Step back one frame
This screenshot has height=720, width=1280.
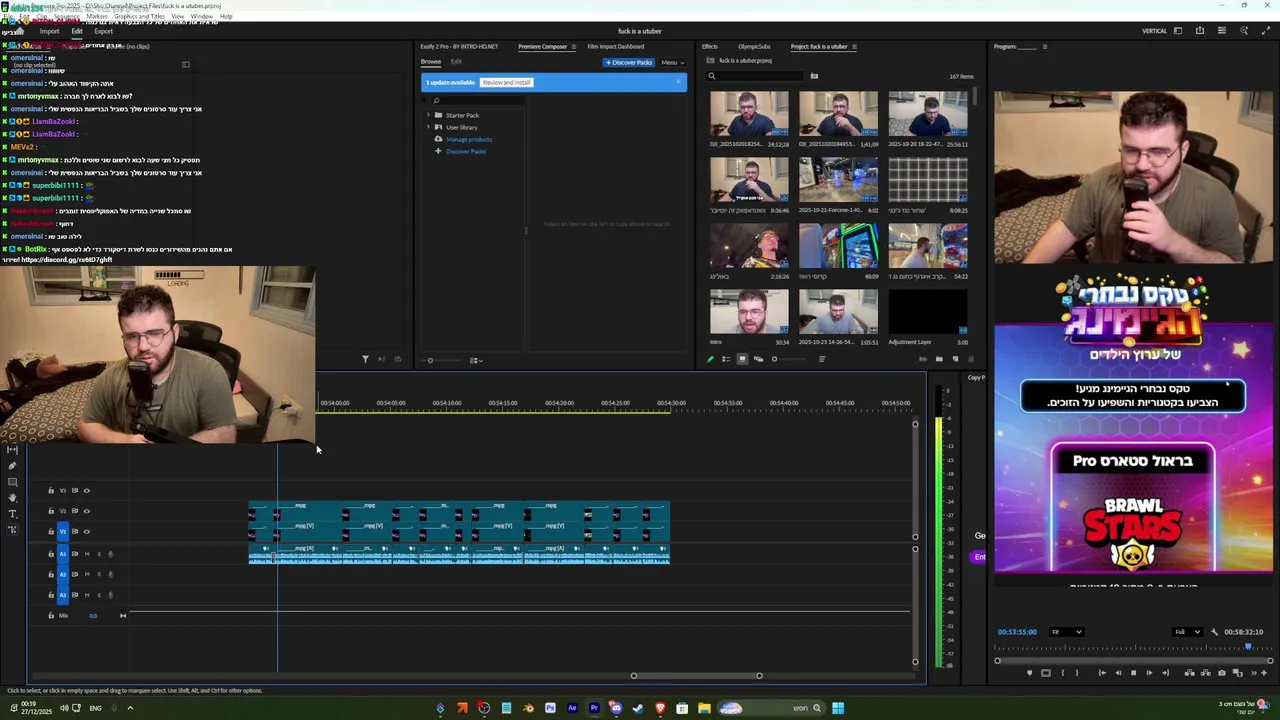[x=1118, y=673]
